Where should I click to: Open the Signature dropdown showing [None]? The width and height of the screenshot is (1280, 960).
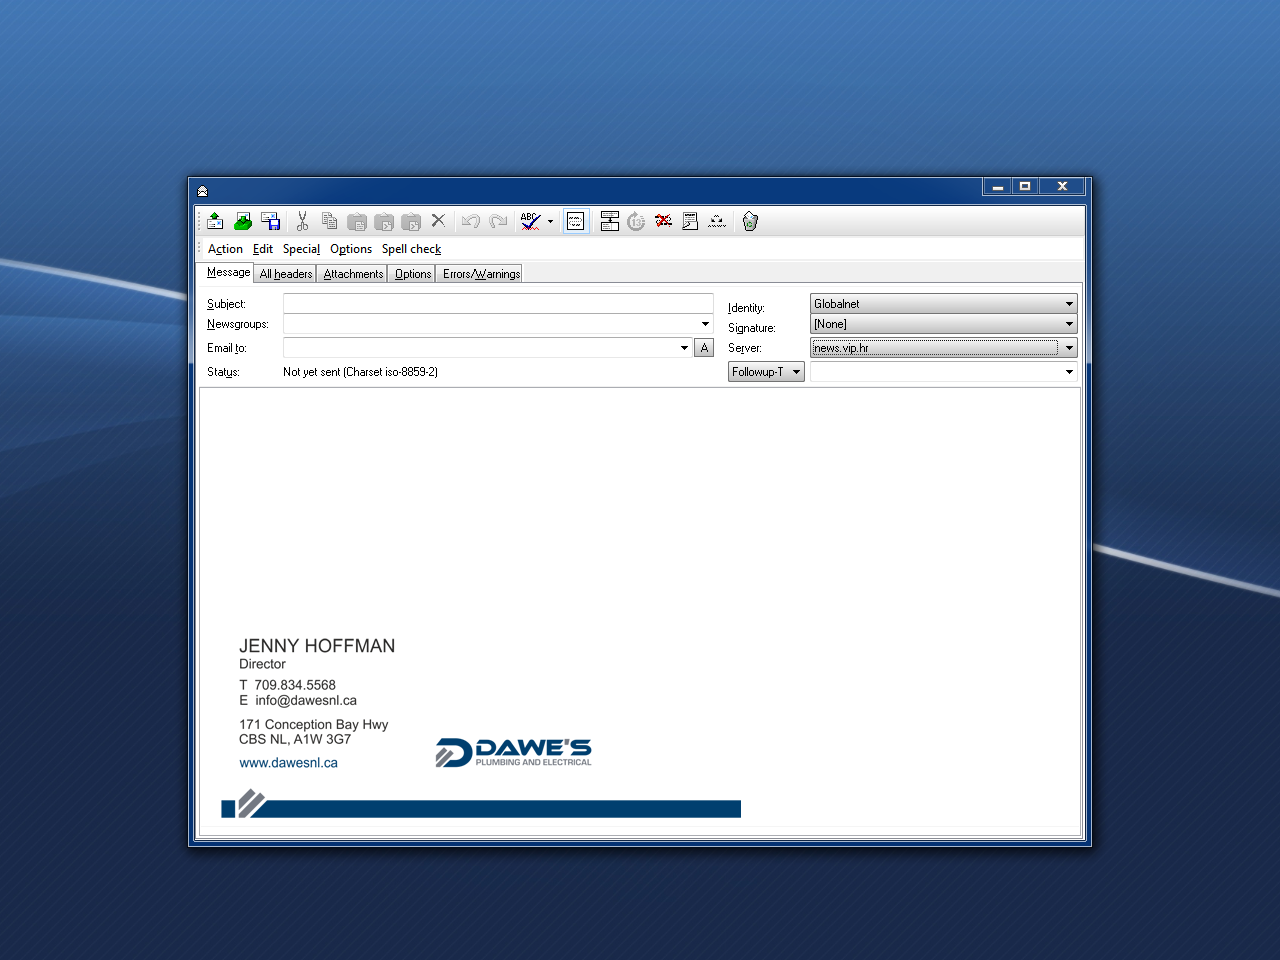click(1069, 324)
